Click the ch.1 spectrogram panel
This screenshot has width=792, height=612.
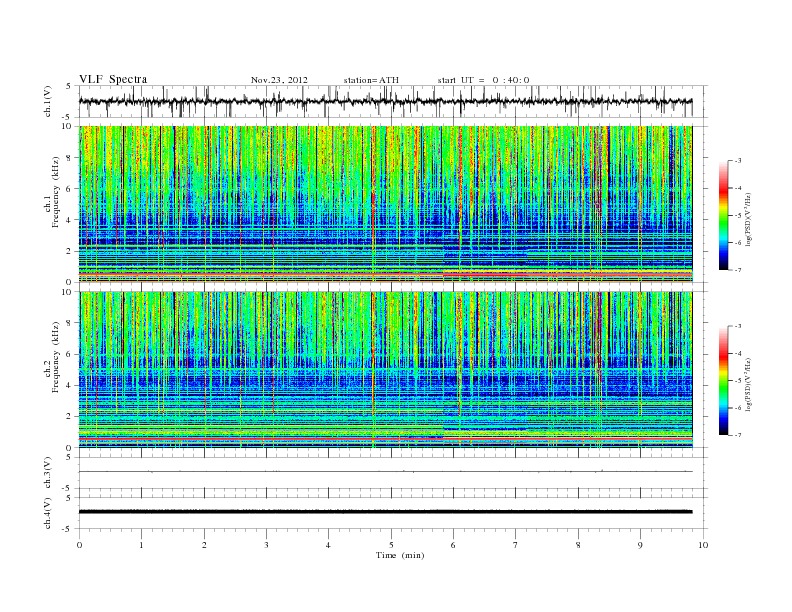(x=385, y=204)
